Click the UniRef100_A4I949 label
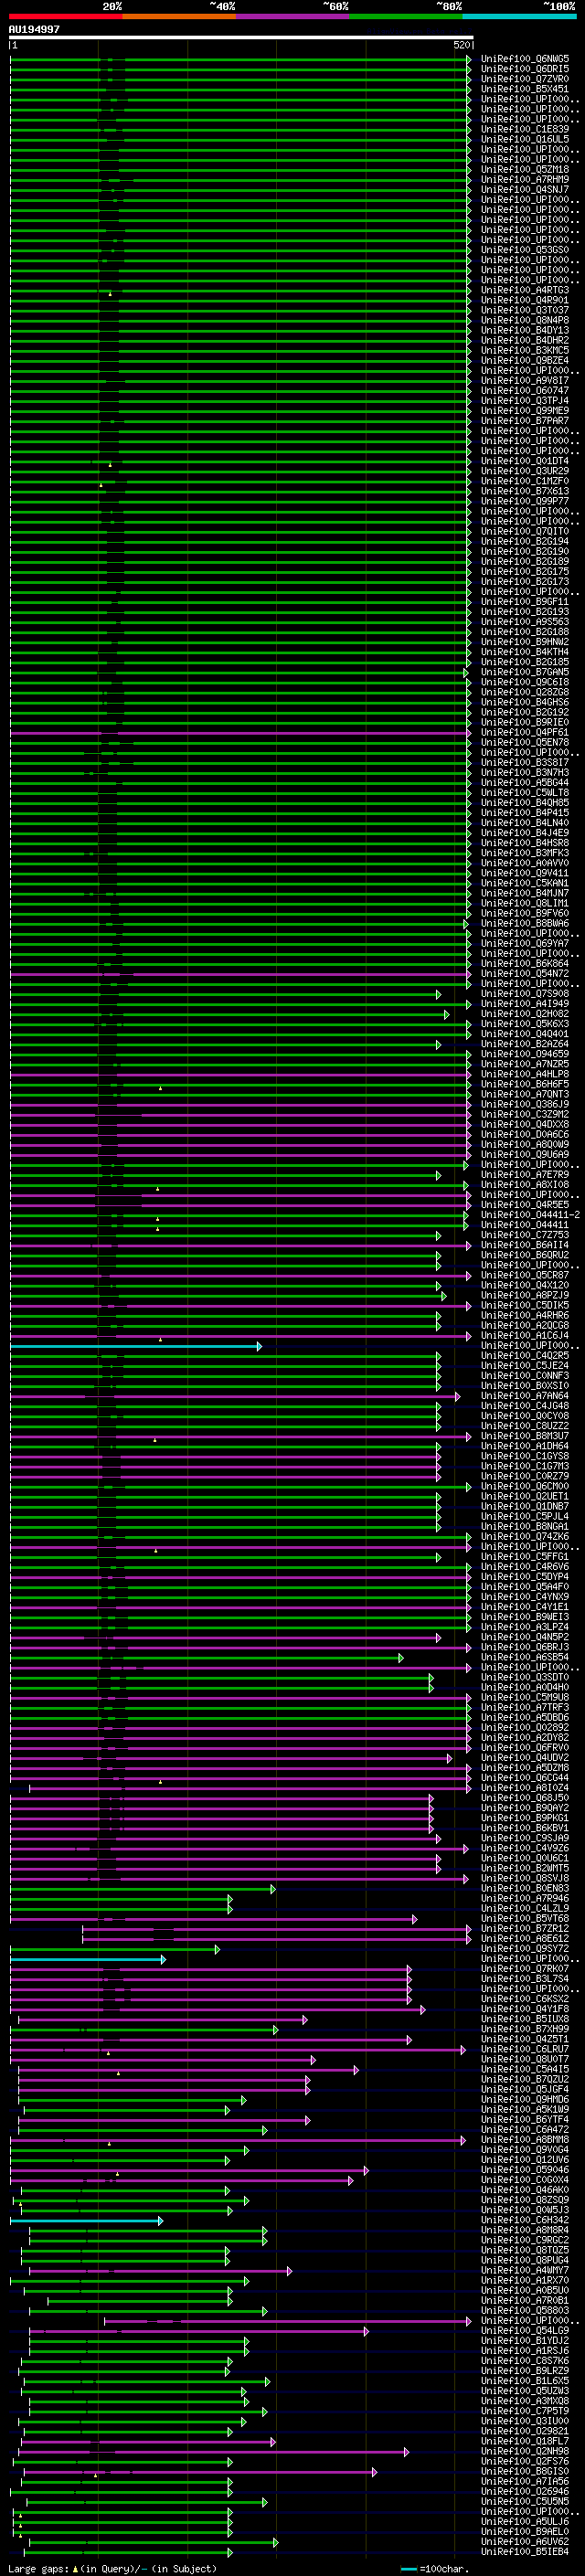The height and width of the screenshot is (2576, 585). coord(525,1004)
